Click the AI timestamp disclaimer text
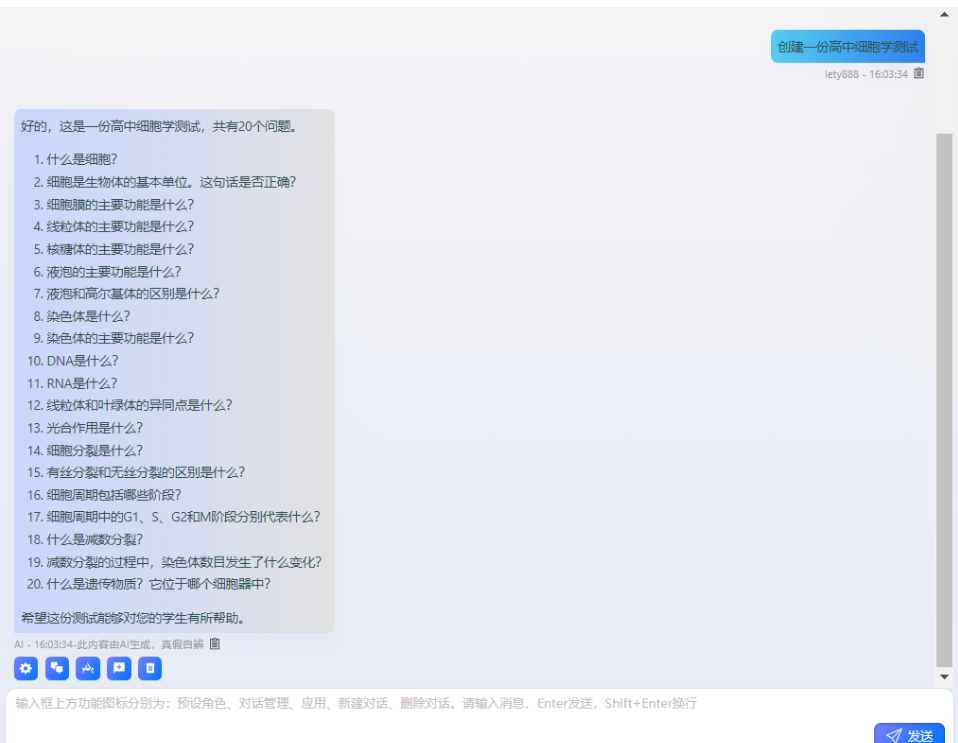The image size is (958, 743). pos(108,644)
